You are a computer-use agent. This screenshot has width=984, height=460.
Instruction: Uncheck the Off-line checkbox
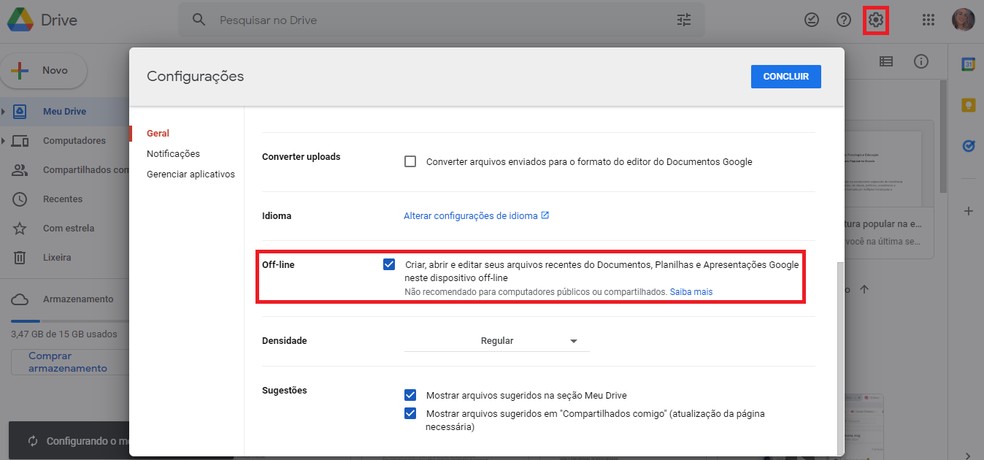point(389,264)
